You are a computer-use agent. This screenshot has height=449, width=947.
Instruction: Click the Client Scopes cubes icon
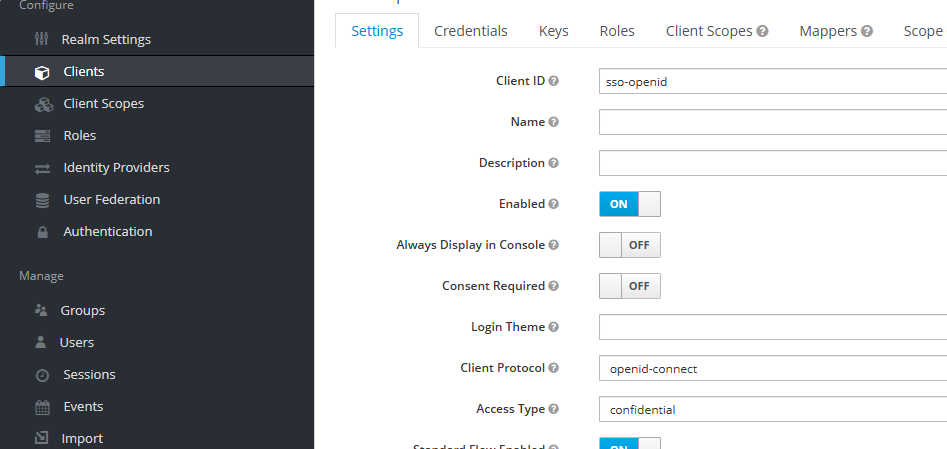tap(42, 104)
